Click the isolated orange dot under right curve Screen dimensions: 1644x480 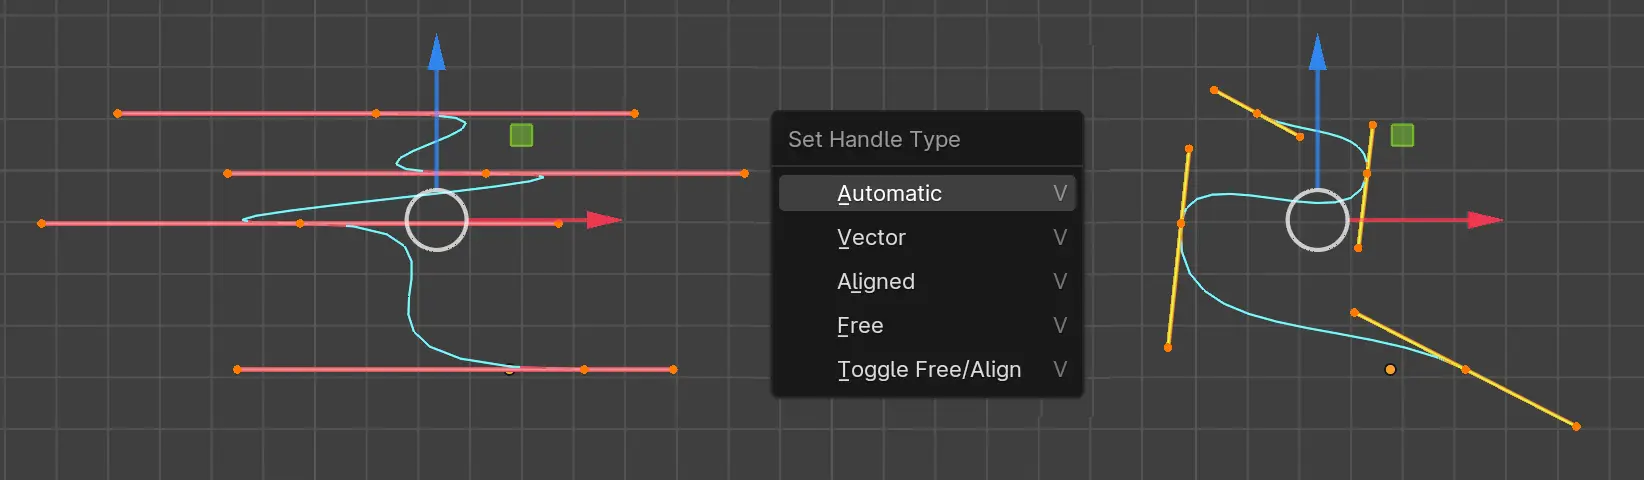[1390, 370]
